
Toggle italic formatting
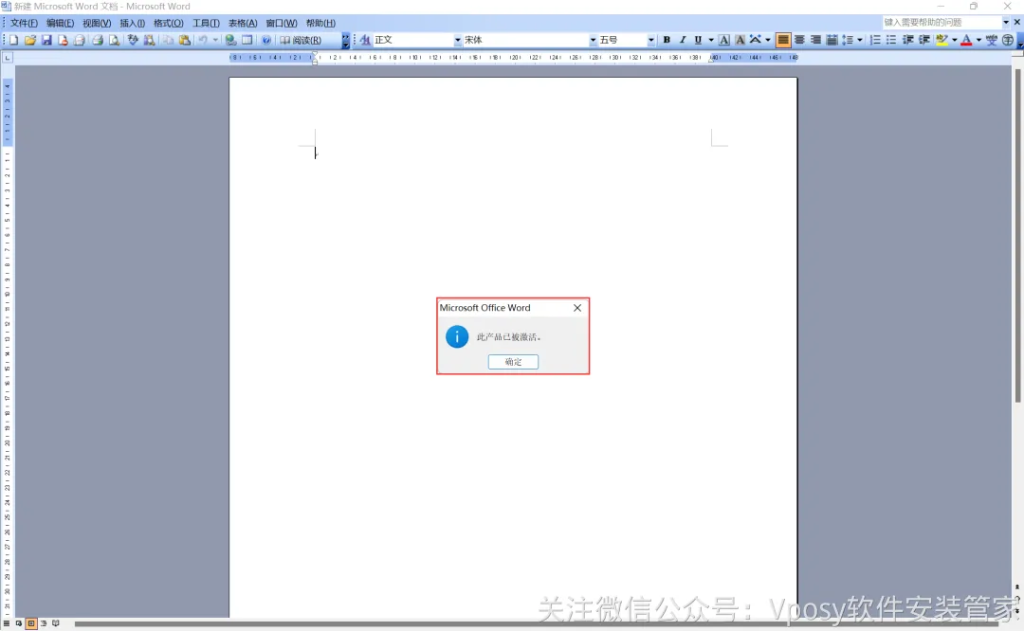tap(682, 40)
